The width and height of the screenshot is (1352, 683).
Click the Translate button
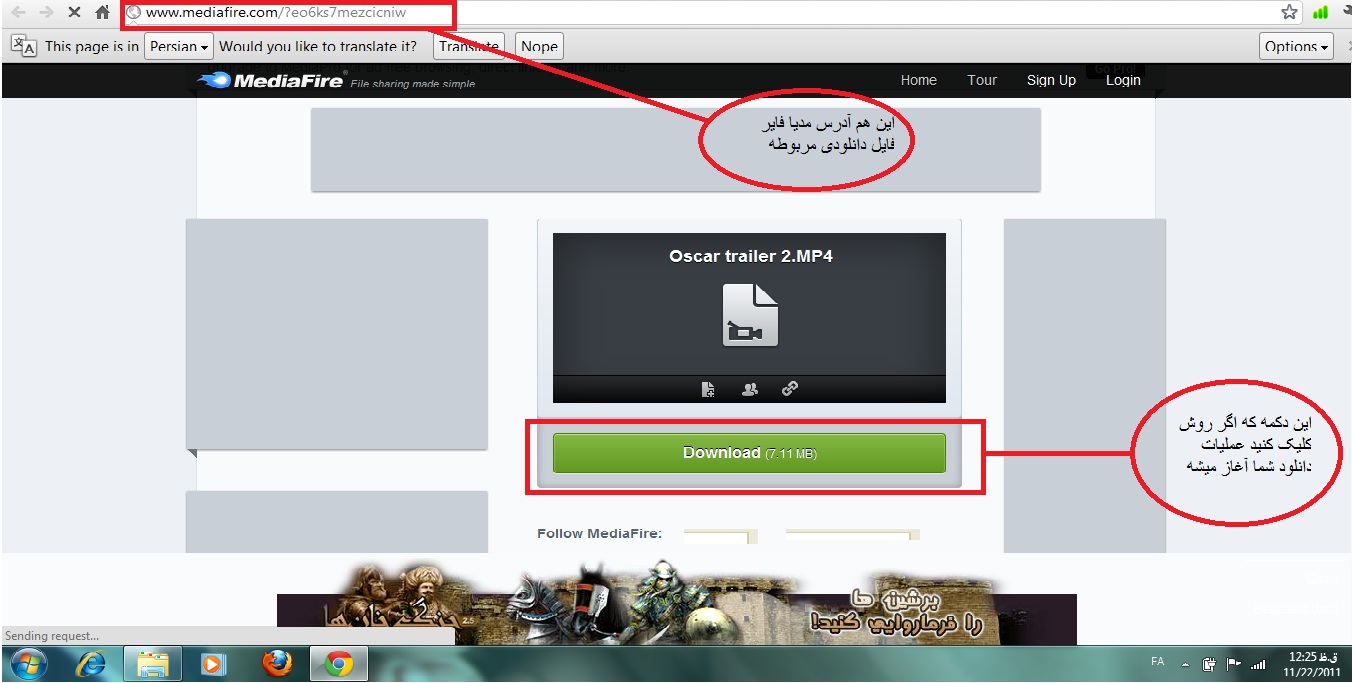pyautogui.click(x=469, y=46)
